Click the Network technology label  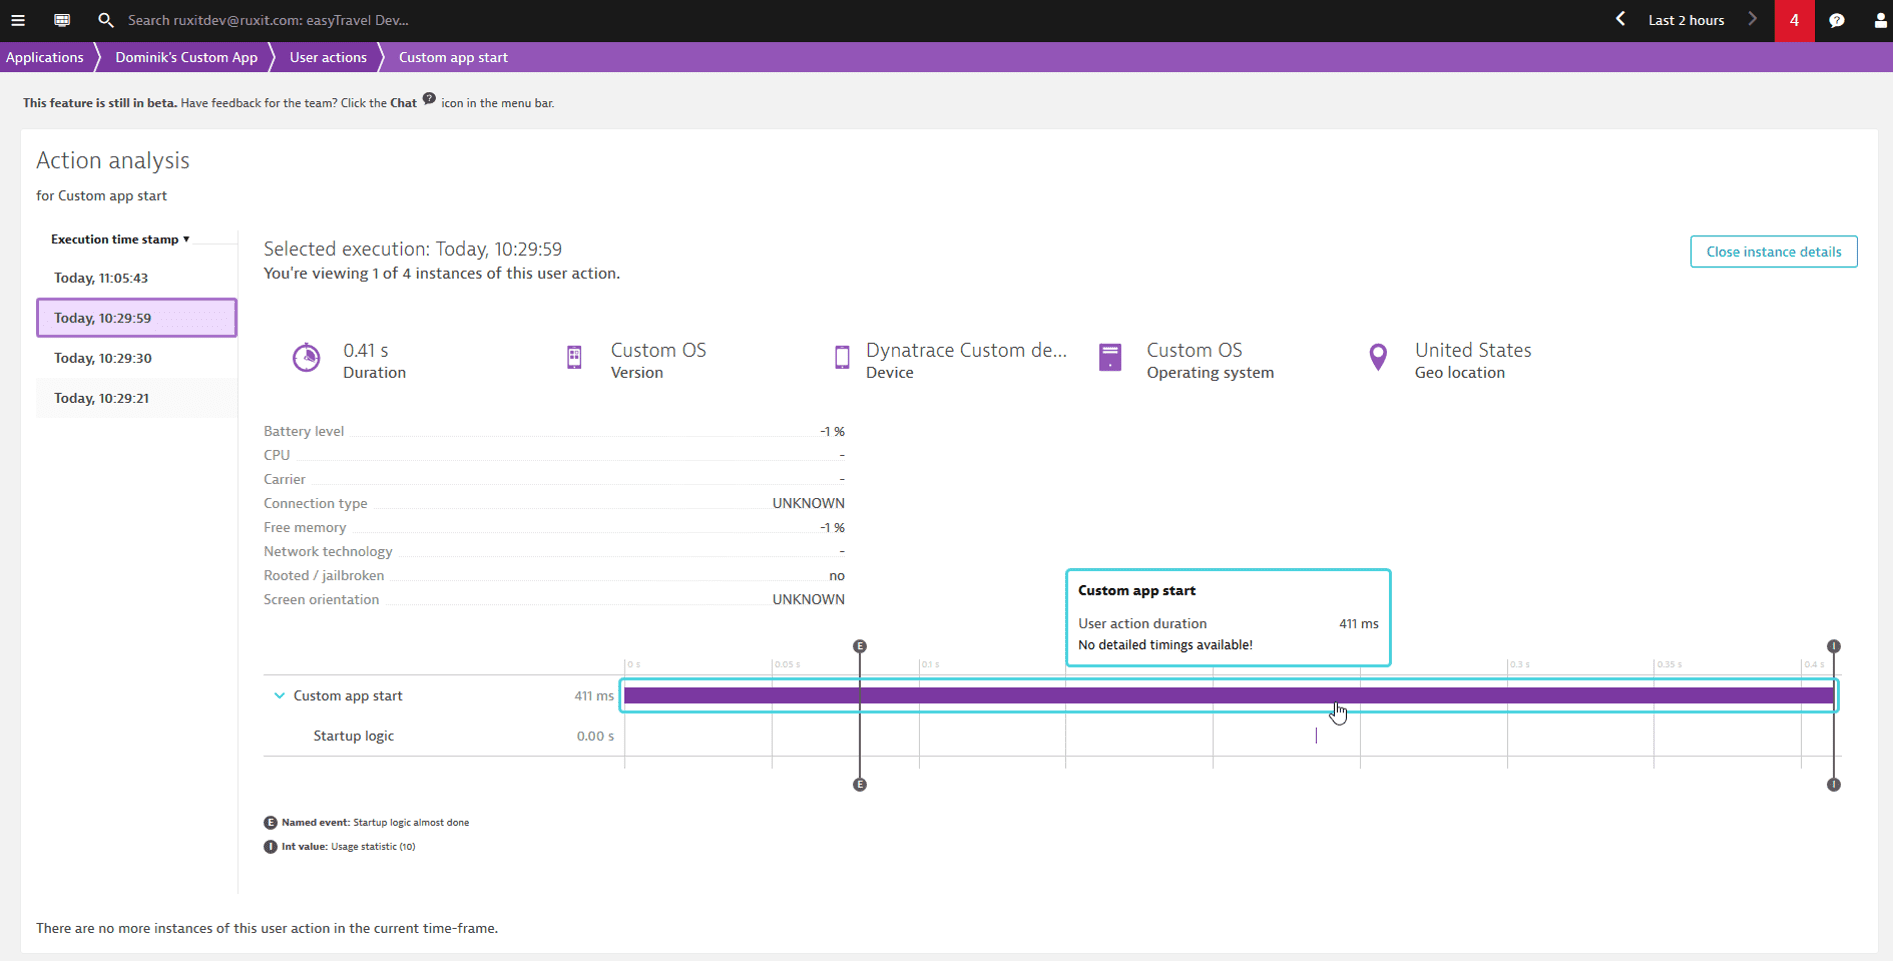328,552
